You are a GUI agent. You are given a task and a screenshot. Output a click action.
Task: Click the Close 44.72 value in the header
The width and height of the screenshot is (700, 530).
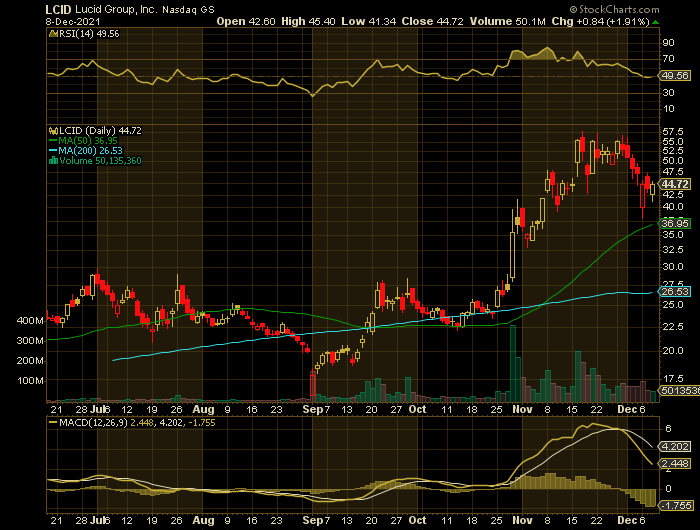point(432,21)
